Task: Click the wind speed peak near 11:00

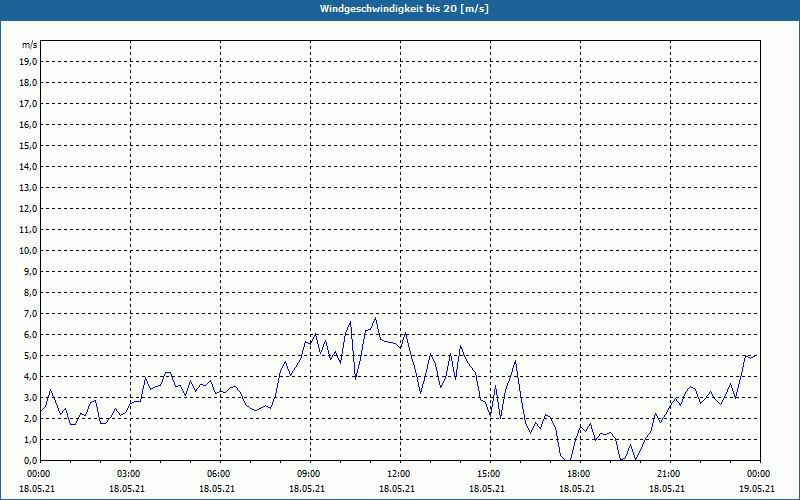Action: [x=376, y=318]
